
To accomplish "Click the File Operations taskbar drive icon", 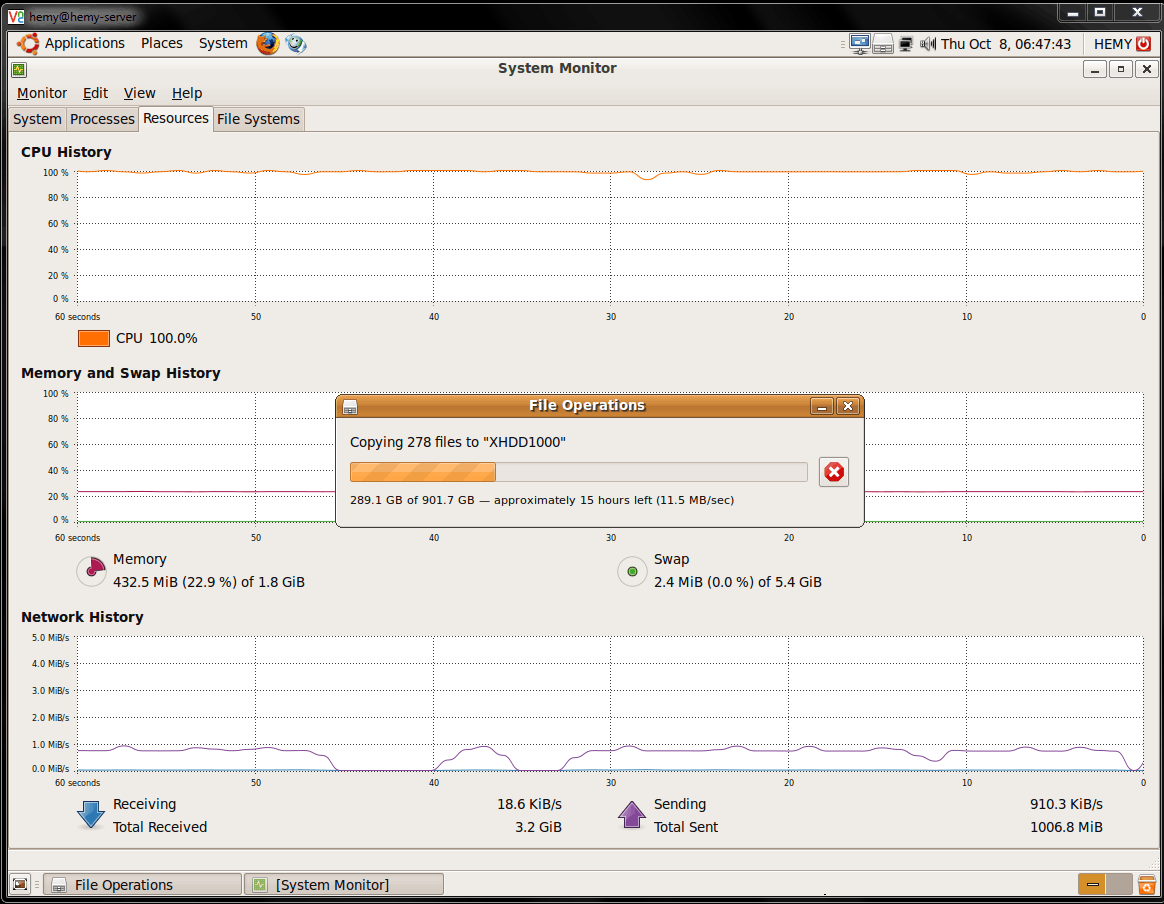I will point(59,885).
